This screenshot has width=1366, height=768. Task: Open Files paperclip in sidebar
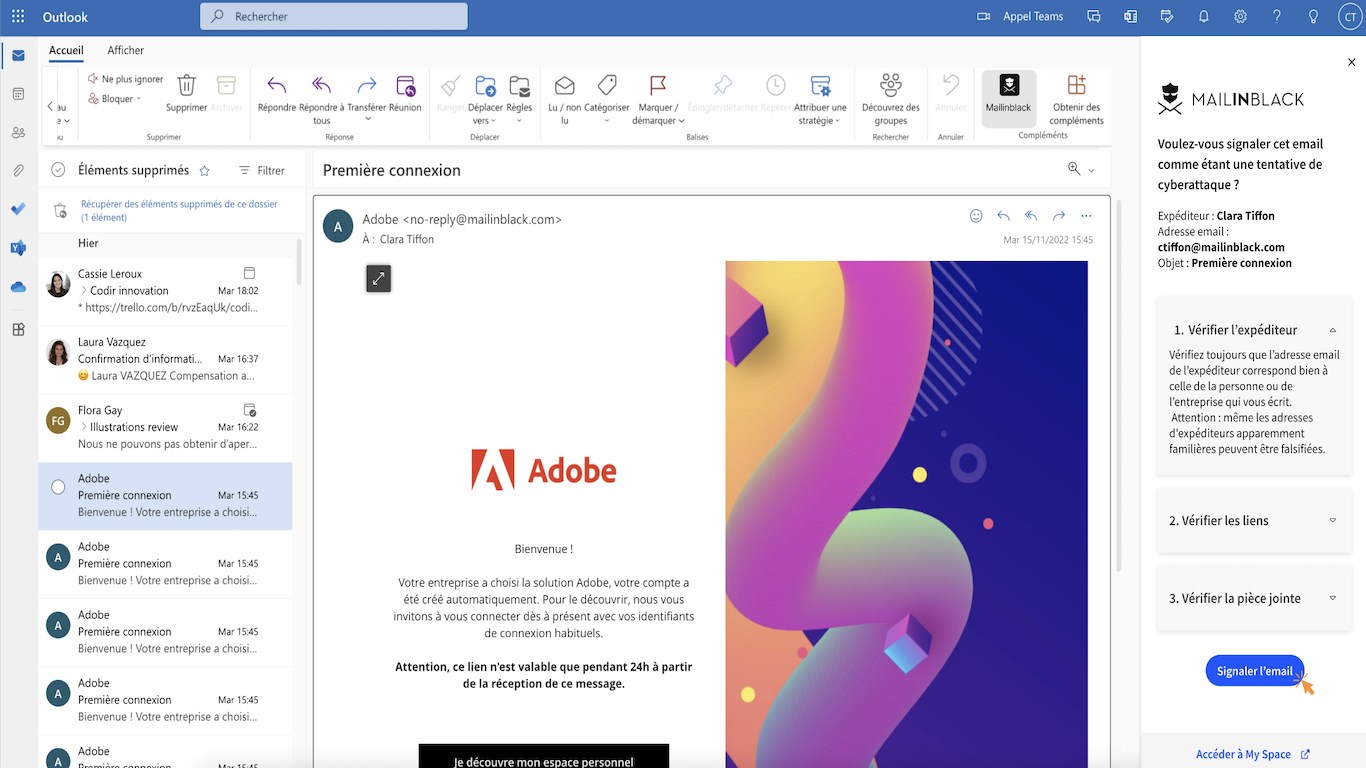coord(18,171)
